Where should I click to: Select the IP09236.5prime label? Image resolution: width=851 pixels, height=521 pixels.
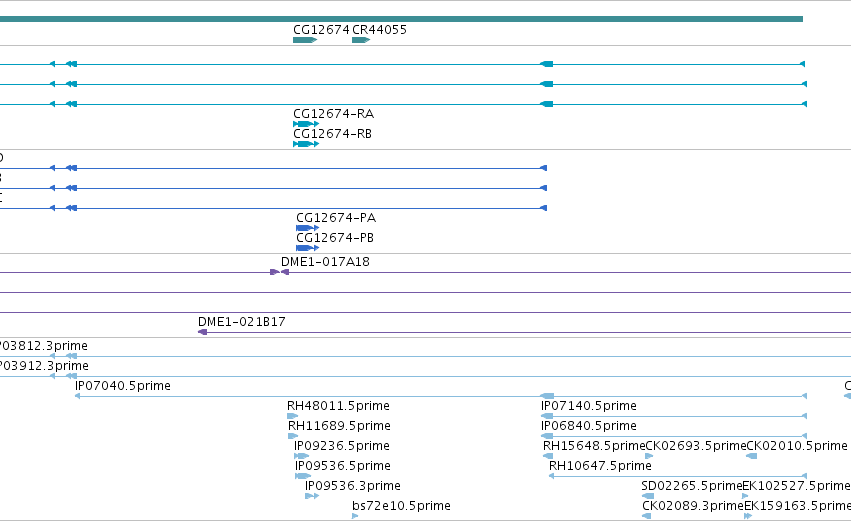(341, 446)
